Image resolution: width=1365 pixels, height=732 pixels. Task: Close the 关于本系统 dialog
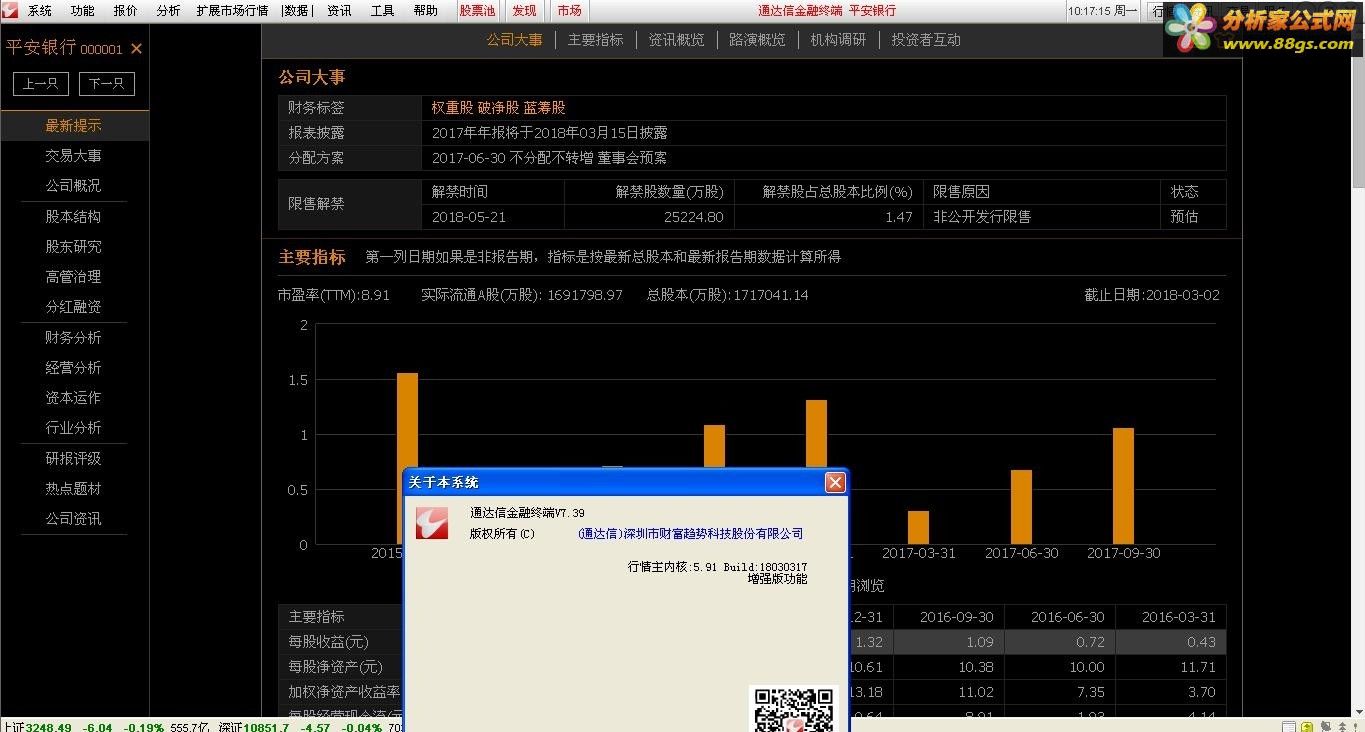(835, 483)
